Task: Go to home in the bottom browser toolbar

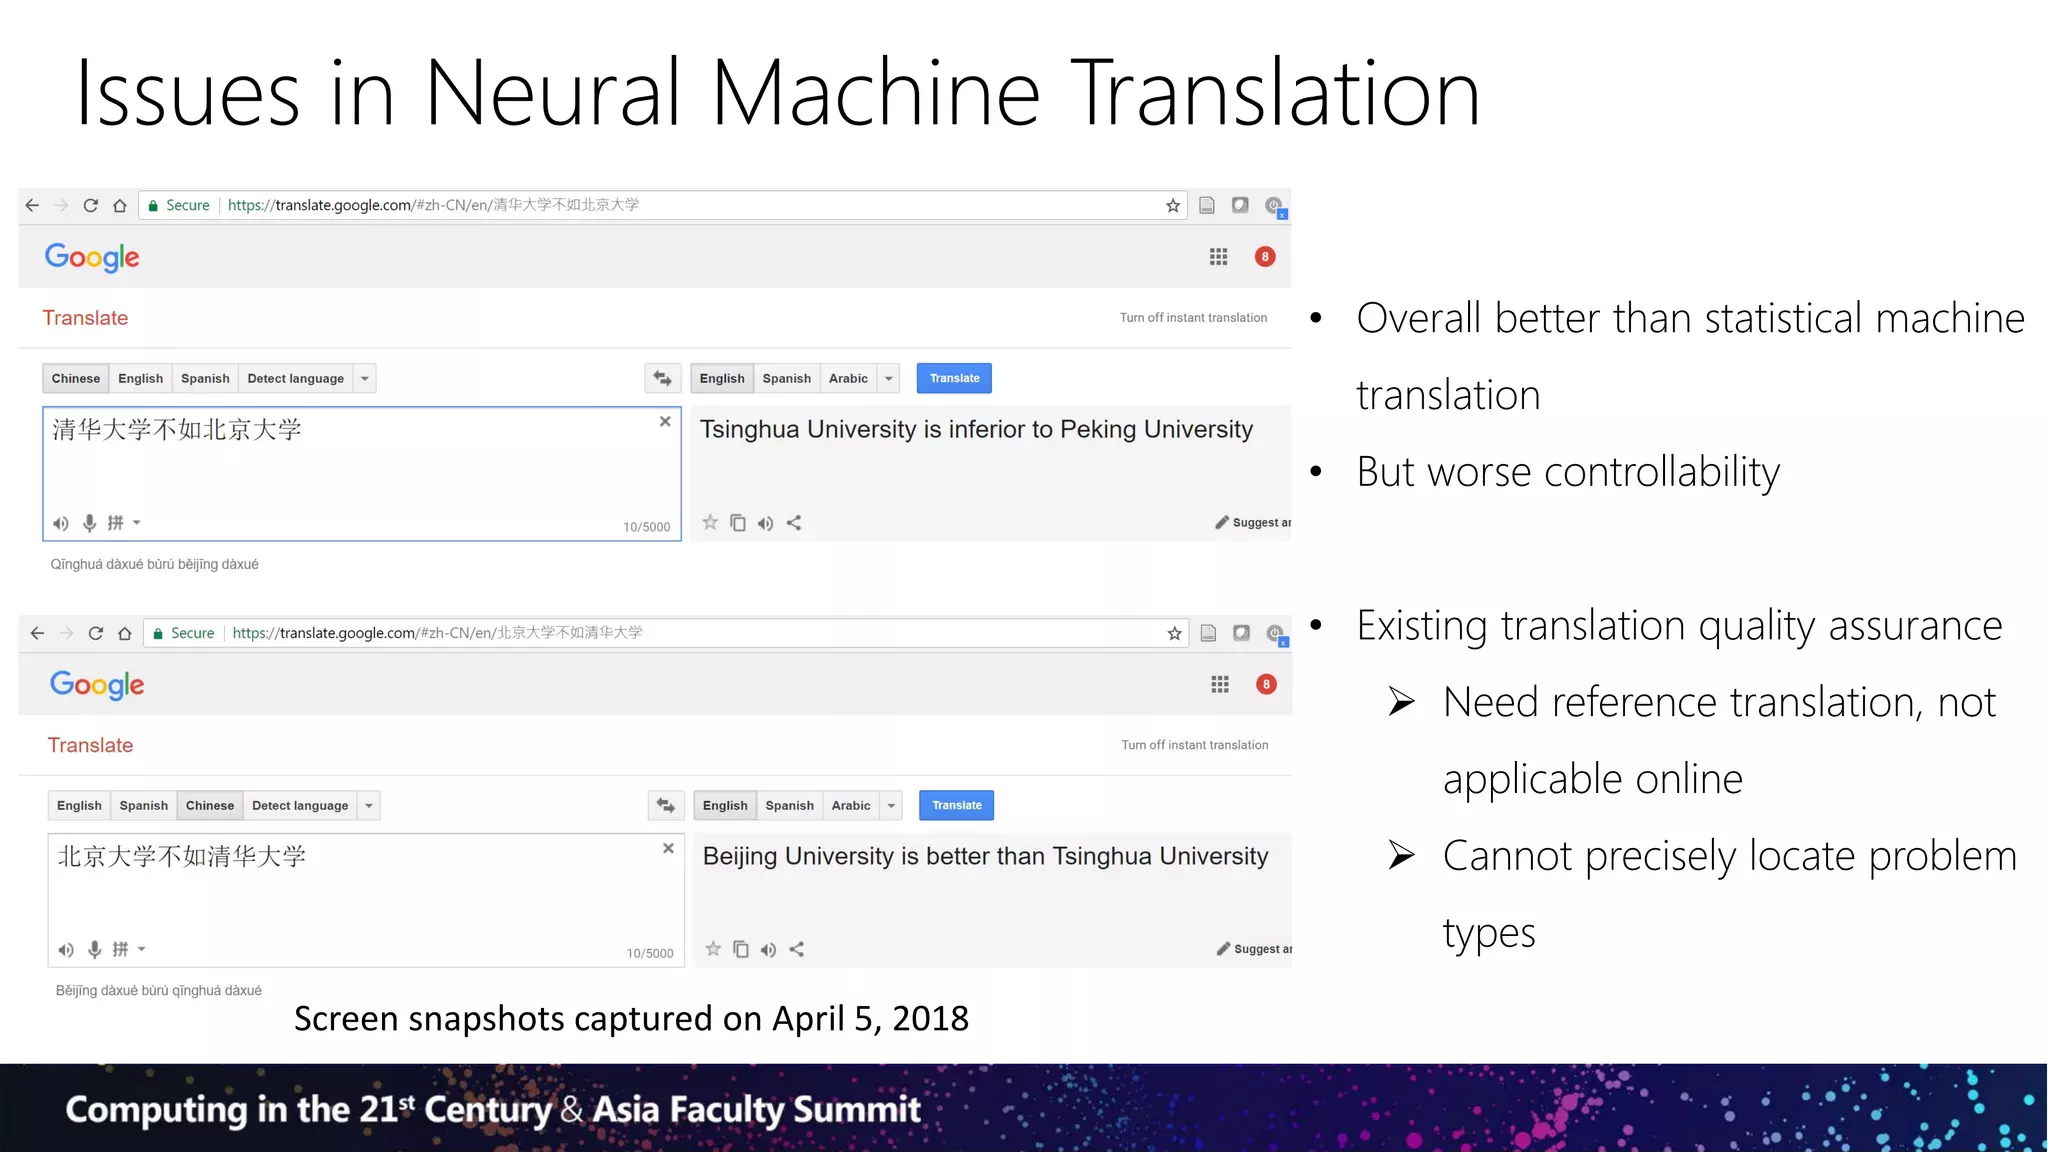Action: (x=125, y=633)
